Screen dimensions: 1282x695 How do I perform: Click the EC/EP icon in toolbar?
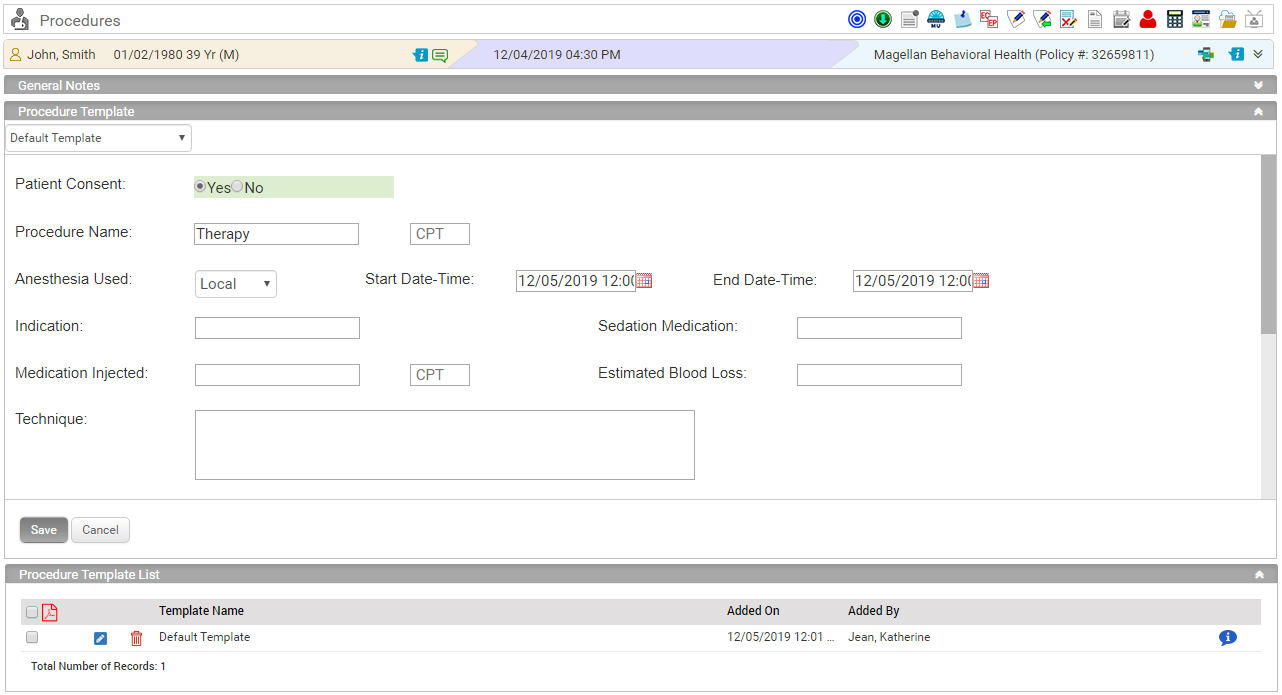click(989, 19)
